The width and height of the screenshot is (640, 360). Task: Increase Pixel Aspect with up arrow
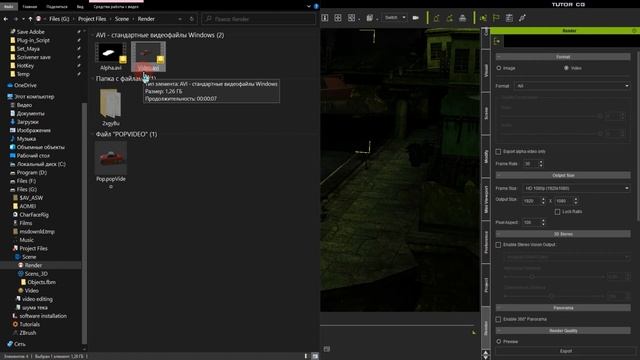click(x=543, y=220)
